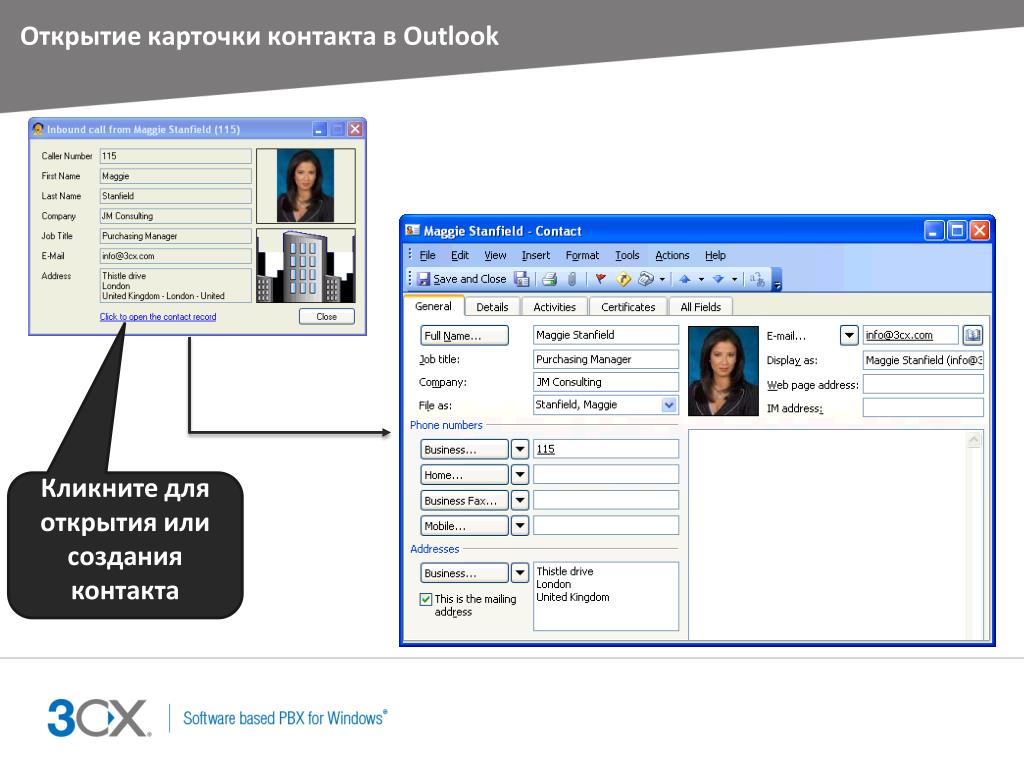Click company building image in Inbound call window
This screenshot has width=1024, height=768.
(306, 265)
